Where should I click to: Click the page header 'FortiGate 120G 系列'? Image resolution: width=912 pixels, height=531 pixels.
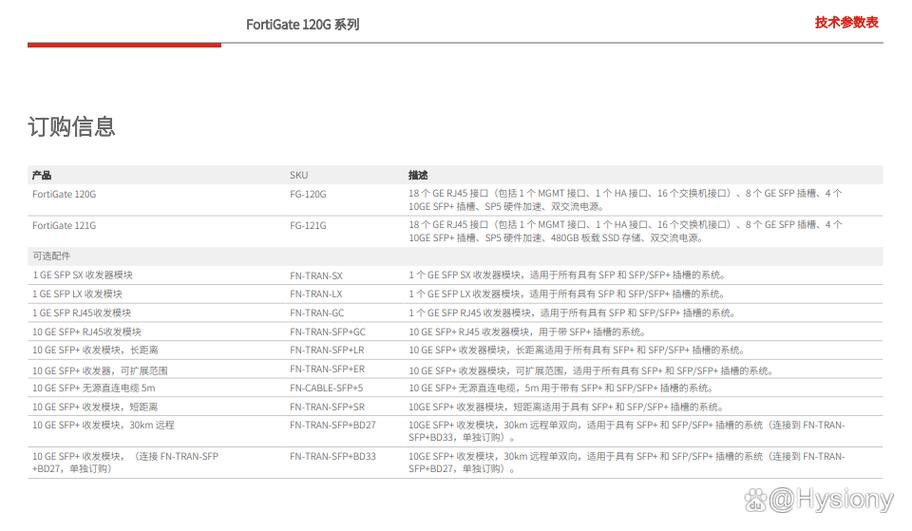[302, 24]
